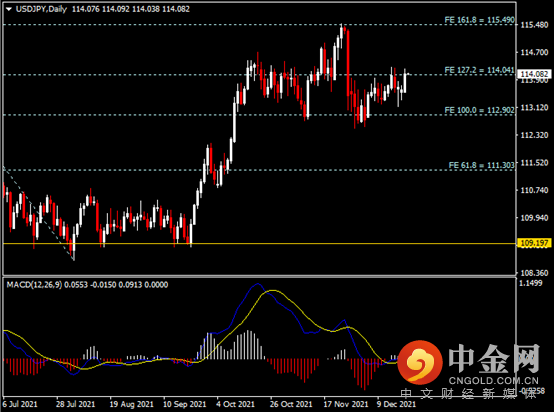Click the 4 Oct 2021 date marker
This screenshot has height=412, width=554.
[236, 404]
